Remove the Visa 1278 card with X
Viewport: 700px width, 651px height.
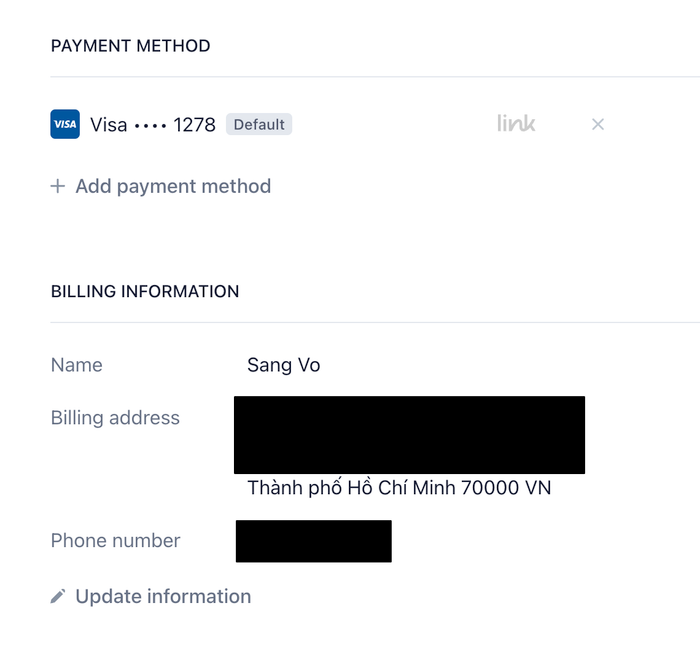click(x=598, y=124)
